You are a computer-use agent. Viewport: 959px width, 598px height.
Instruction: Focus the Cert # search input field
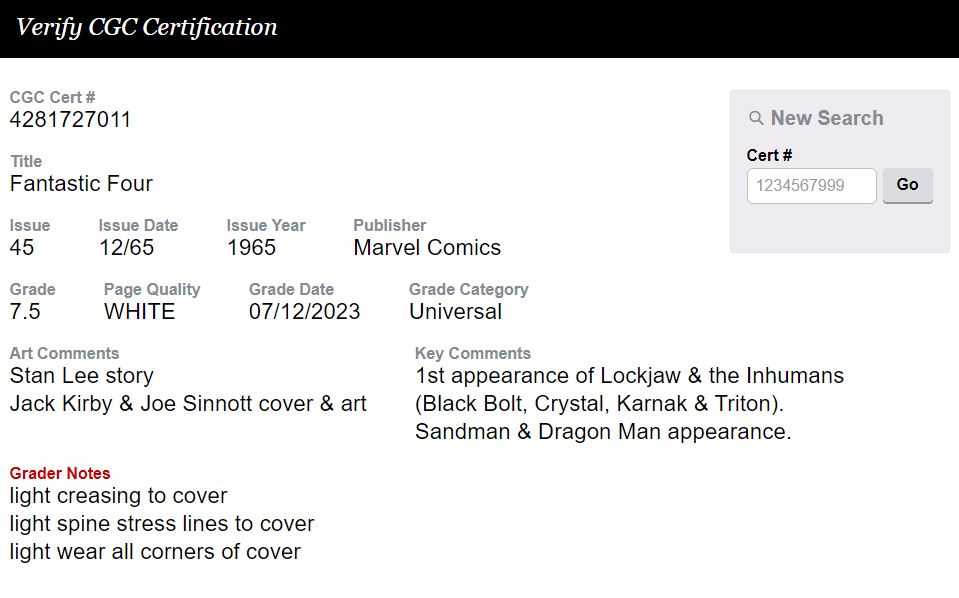tap(811, 186)
